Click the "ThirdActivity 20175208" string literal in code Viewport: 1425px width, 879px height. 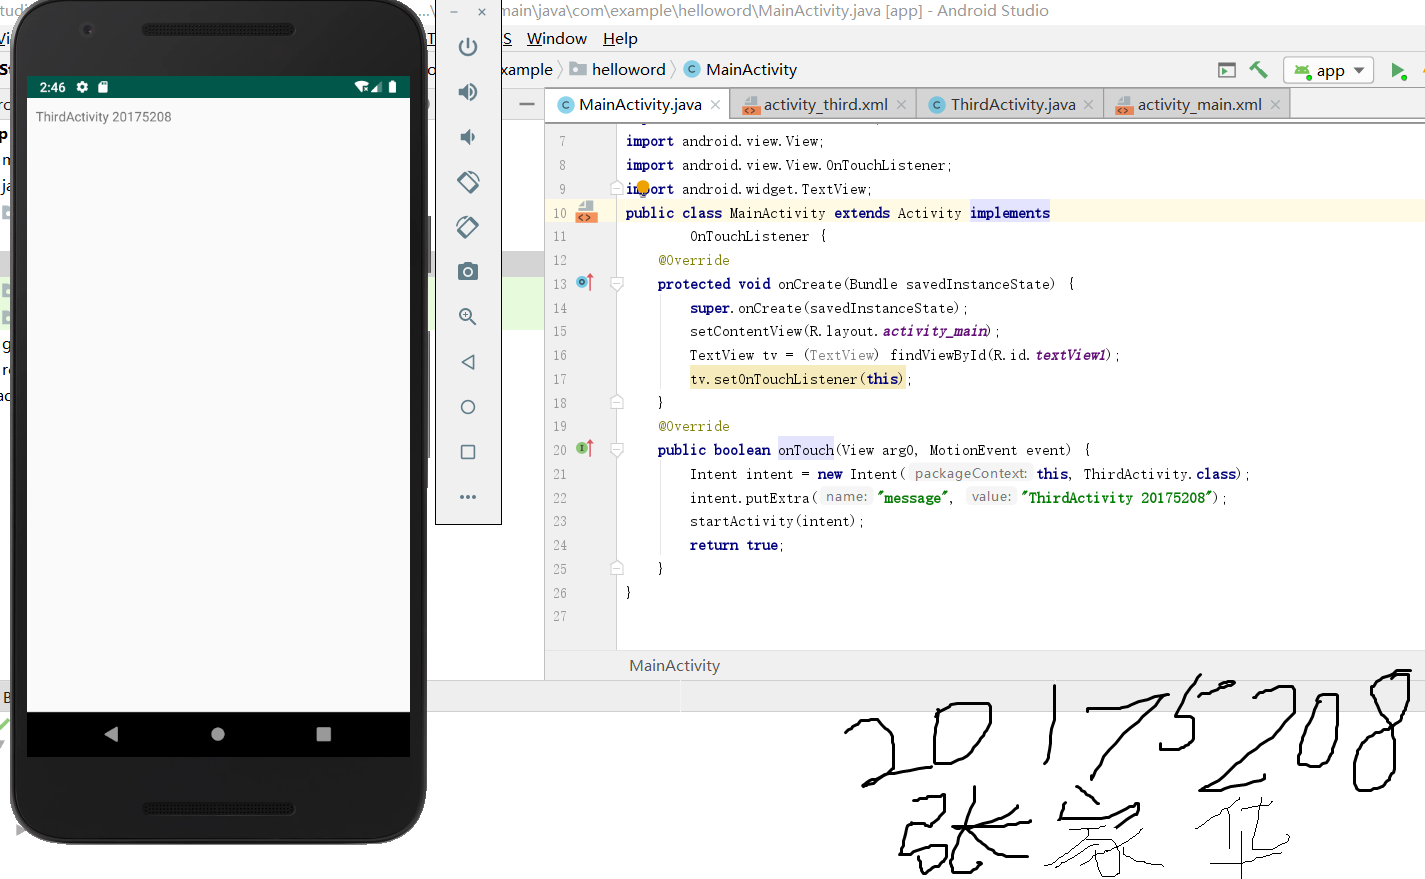pos(1117,498)
